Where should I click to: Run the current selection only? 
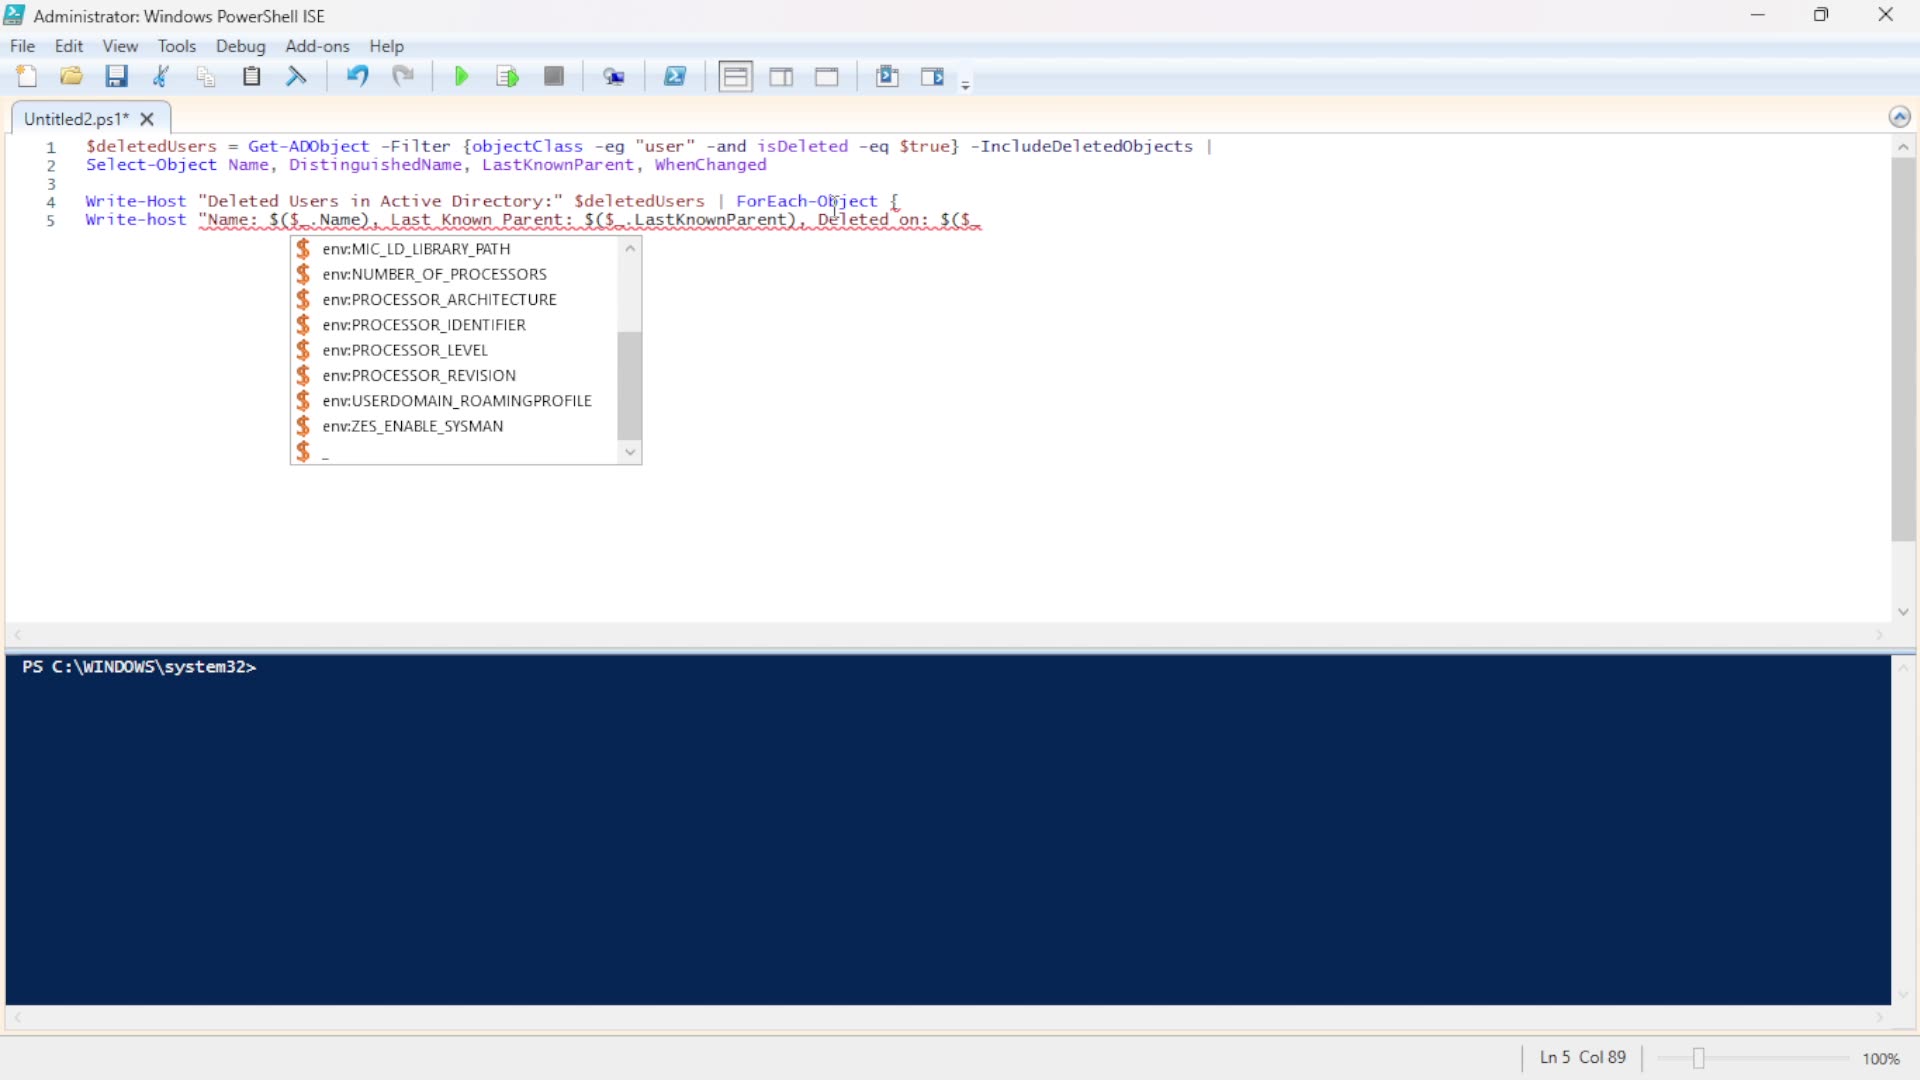(507, 76)
